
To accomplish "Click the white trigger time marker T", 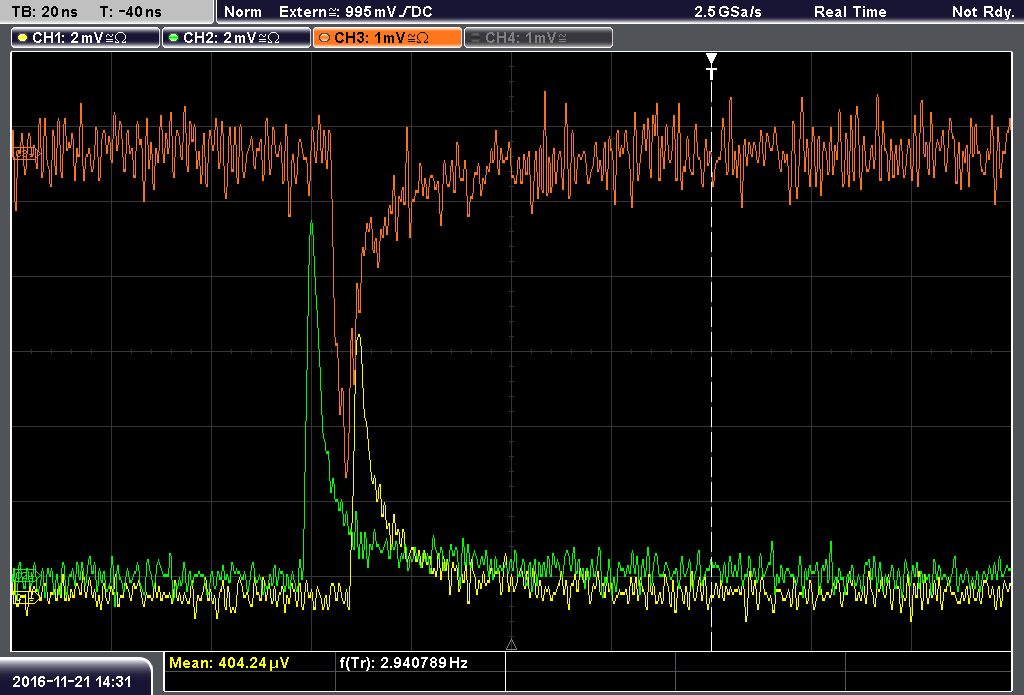I will click(x=711, y=67).
